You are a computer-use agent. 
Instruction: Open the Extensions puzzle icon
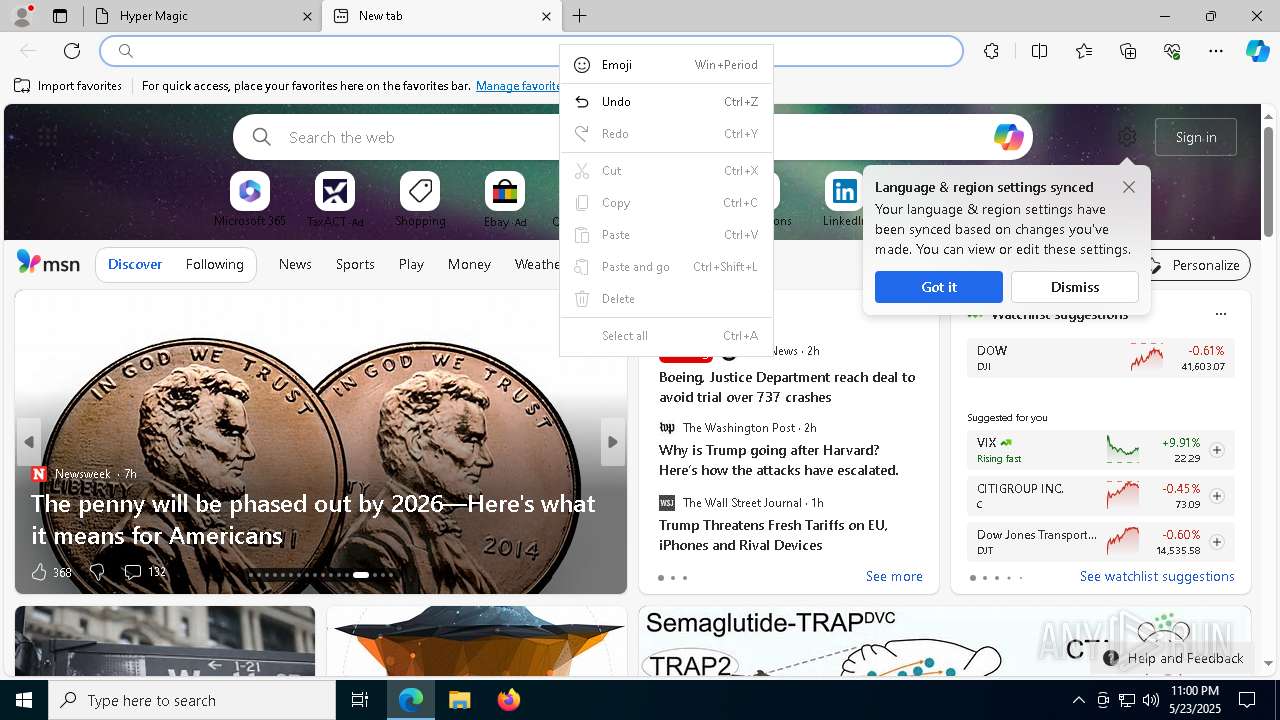pos(991,51)
